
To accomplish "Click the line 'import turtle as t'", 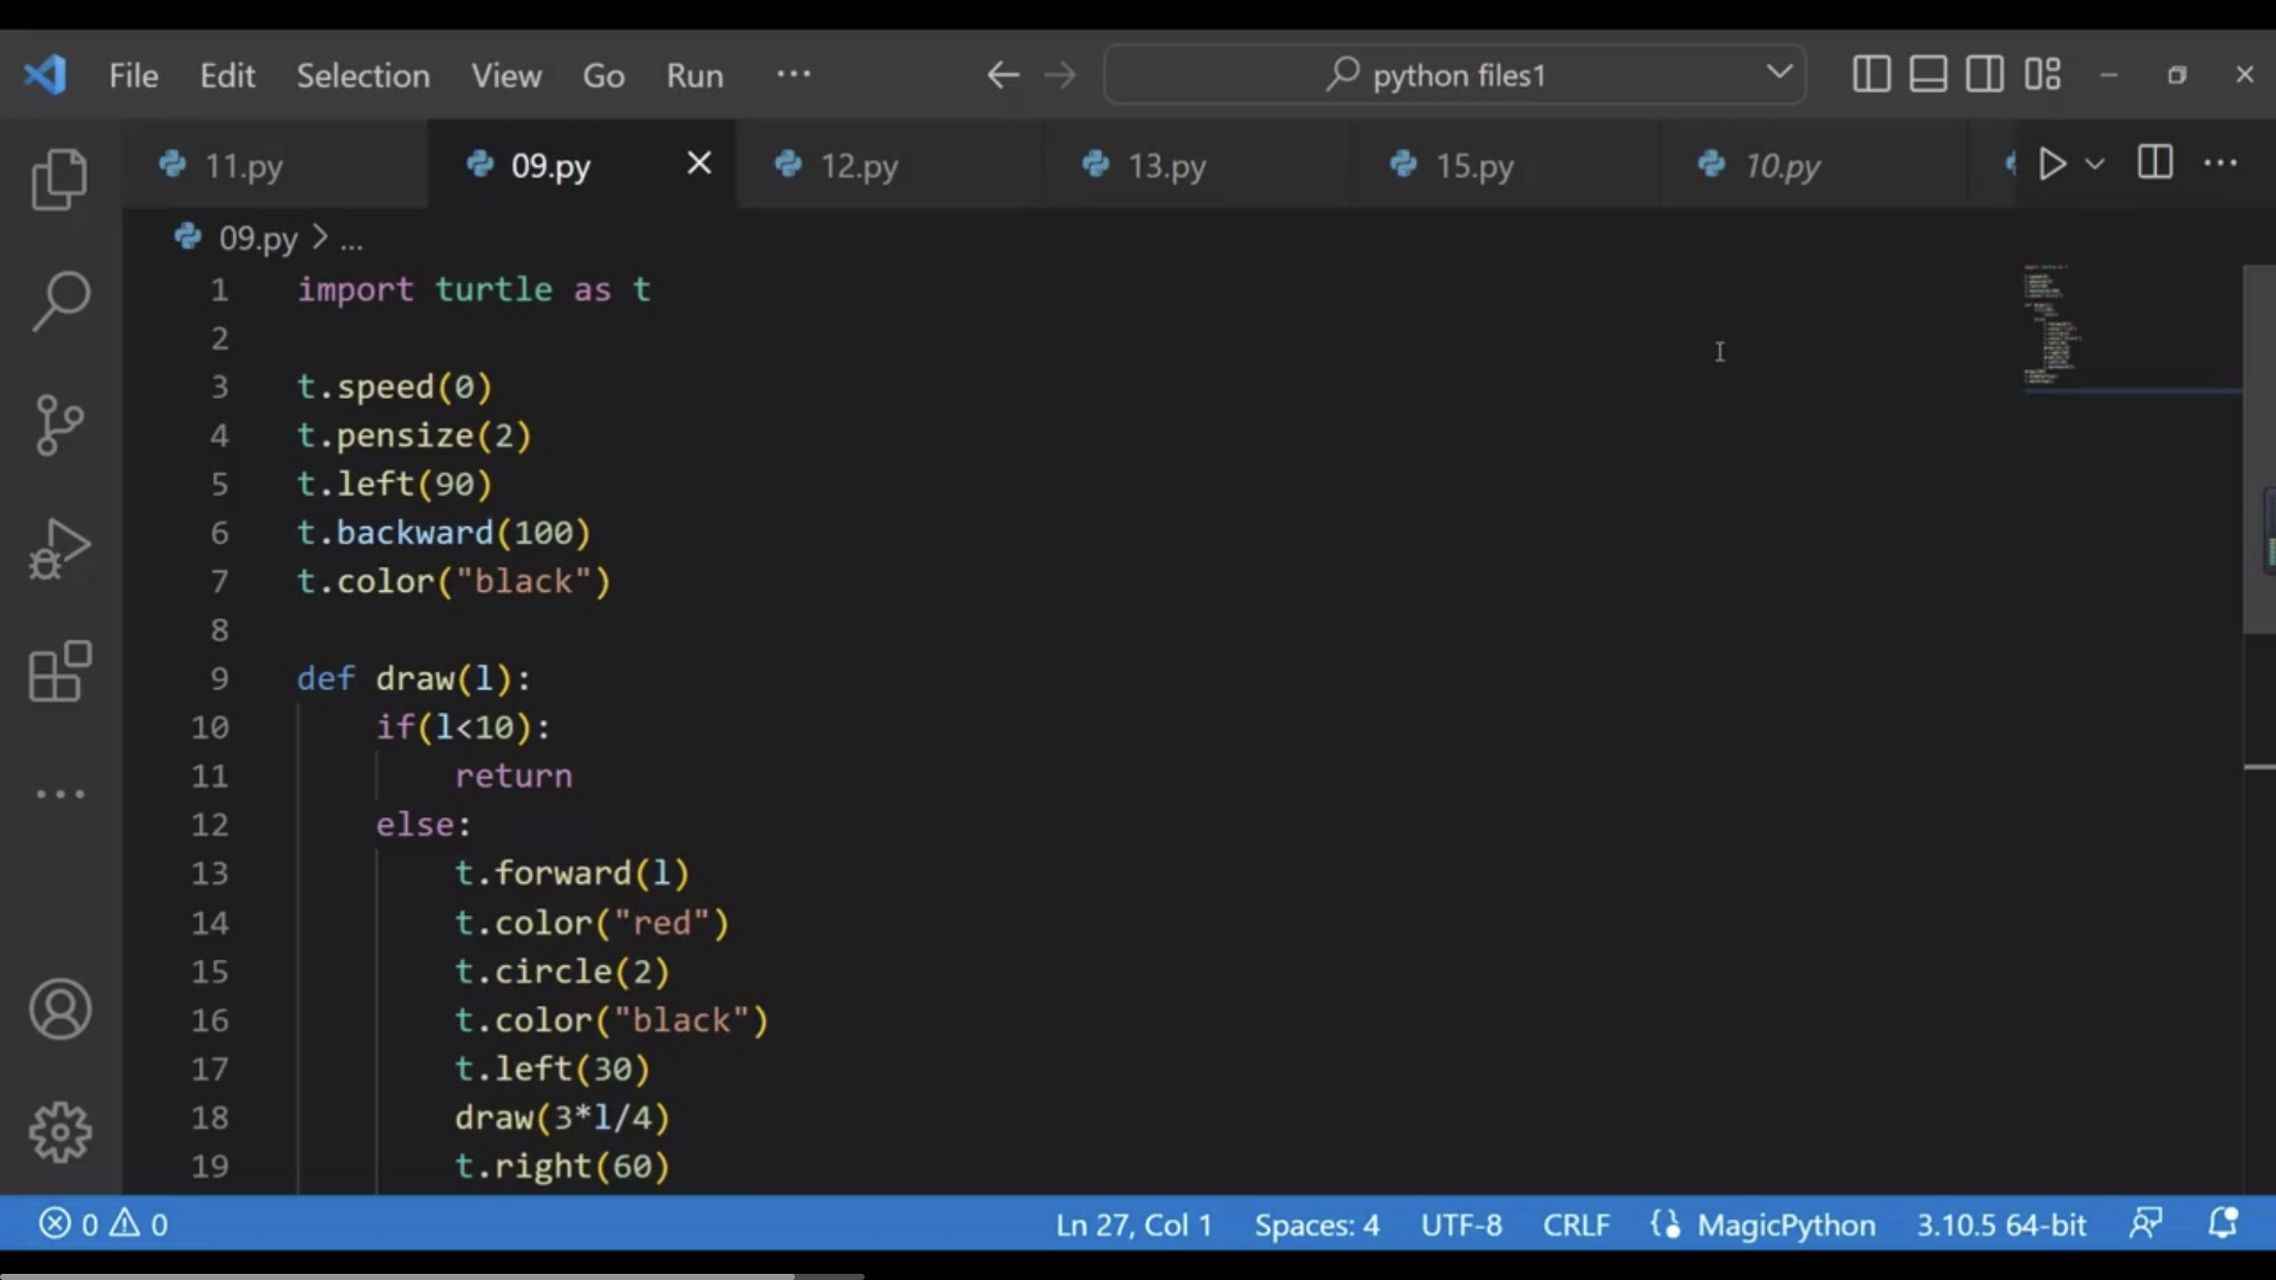I will pyautogui.click(x=474, y=290).
